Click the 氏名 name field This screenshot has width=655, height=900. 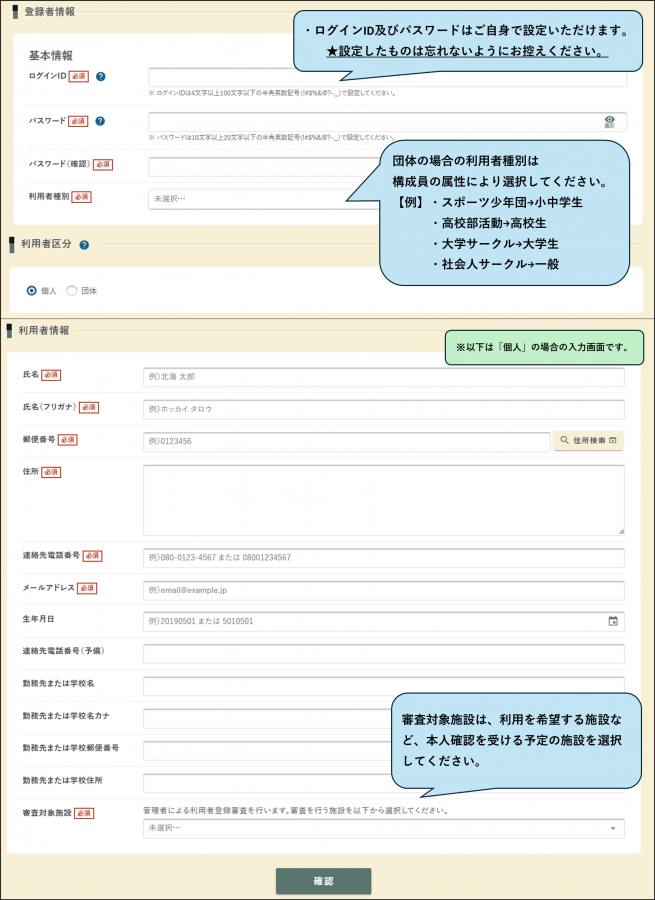(383, 377)
